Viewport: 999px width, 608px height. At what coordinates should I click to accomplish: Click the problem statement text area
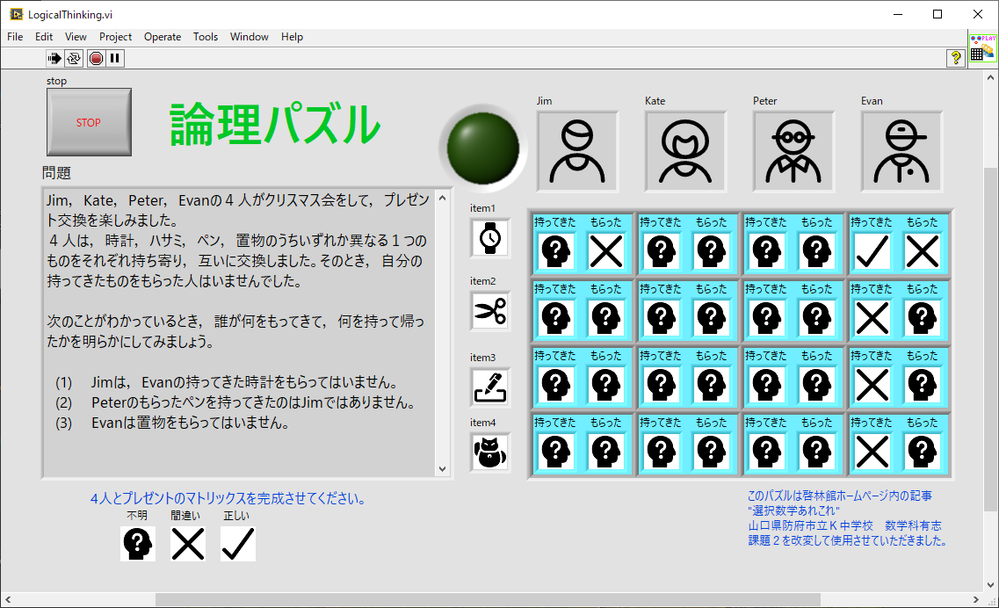coord(240,332)
